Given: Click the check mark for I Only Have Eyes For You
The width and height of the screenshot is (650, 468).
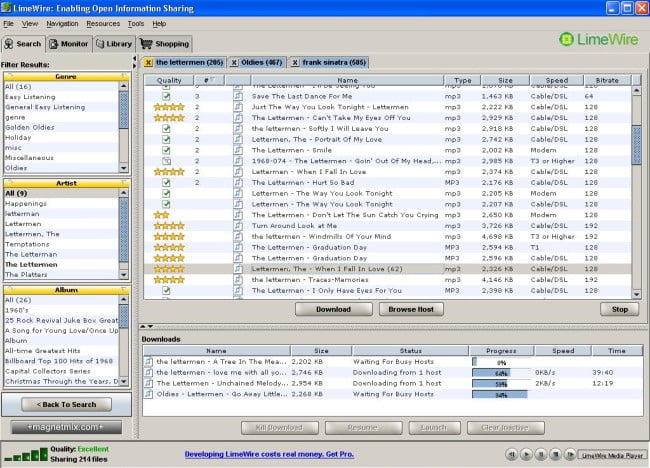Looking at the screenshot, I should point(166,290).
